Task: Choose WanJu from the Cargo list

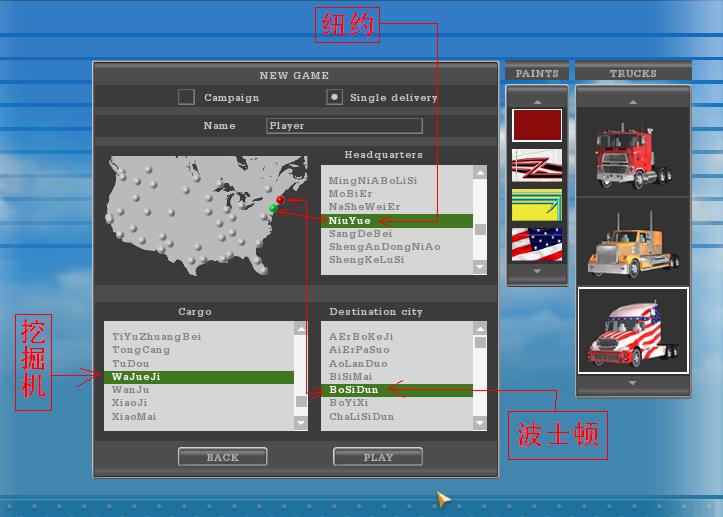Action: [x=130, y=390]
